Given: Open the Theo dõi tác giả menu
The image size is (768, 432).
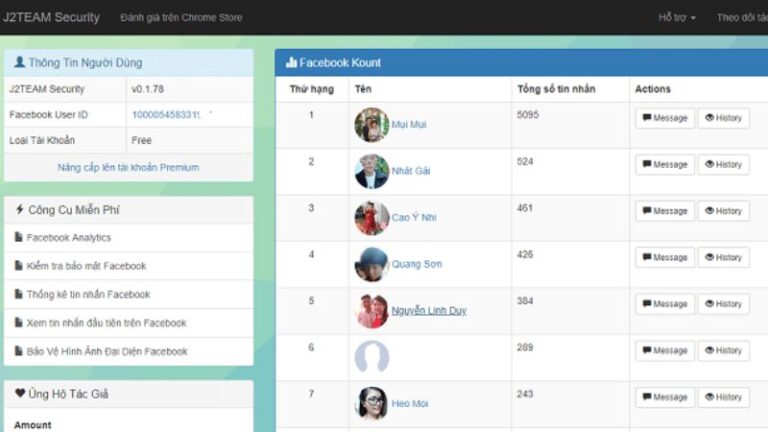Looking at the screenshot, I should coord(741,17).
